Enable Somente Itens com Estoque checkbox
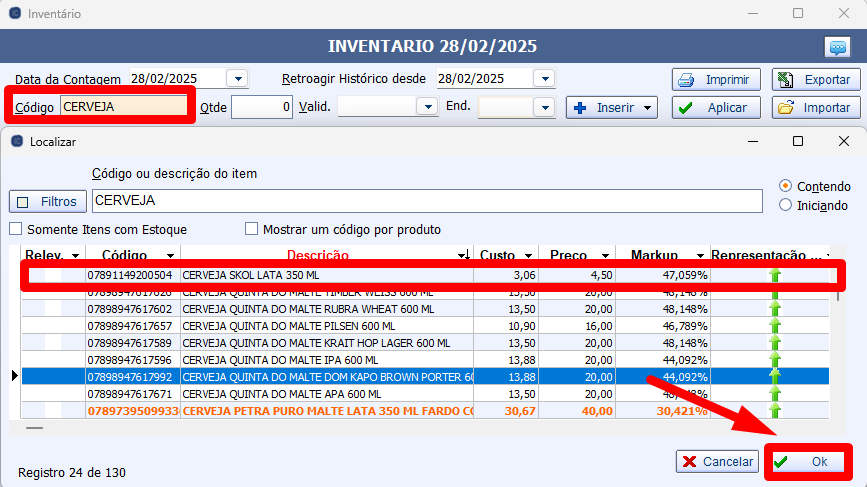 pyautogui.click(x=16, y=229)
